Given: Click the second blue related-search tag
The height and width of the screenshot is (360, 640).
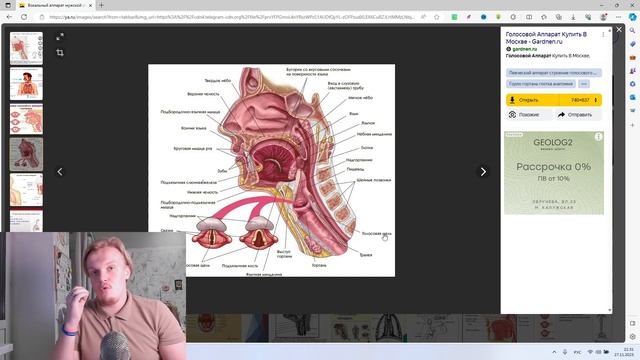Looking at the screenshot, I should point(541,84).
